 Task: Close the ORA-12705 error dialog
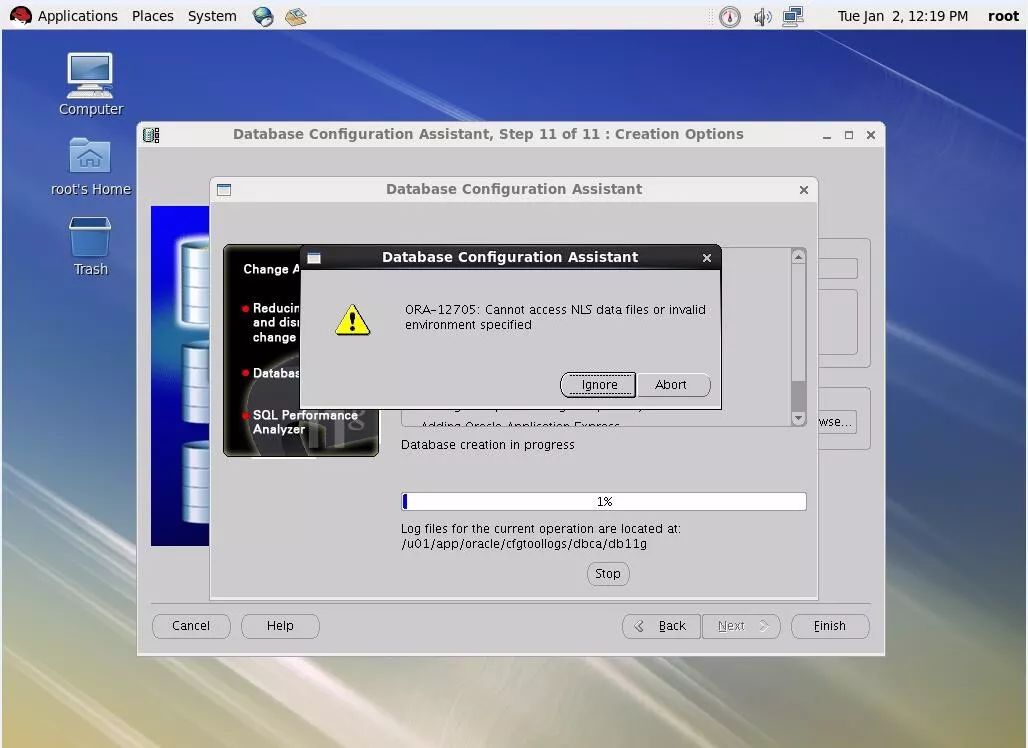tap(707, 258)
